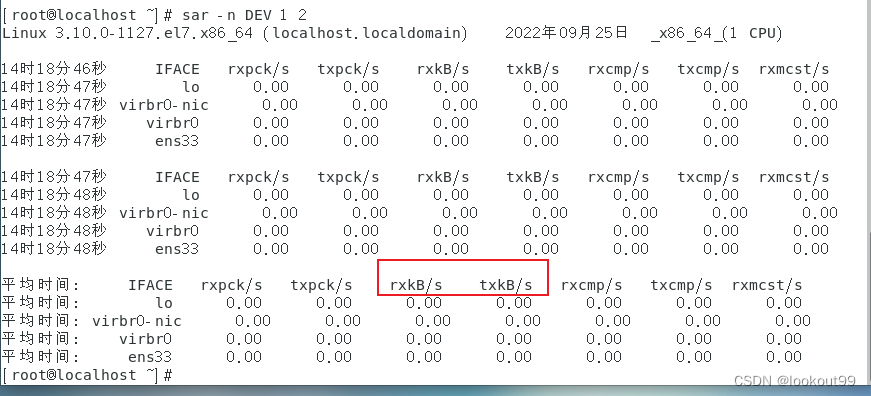This screenshot has width=871, height=396.
Task: Click 'rxmcst/s' in the 14时18分46秒 header row
Action: click(x=794, y=69)
